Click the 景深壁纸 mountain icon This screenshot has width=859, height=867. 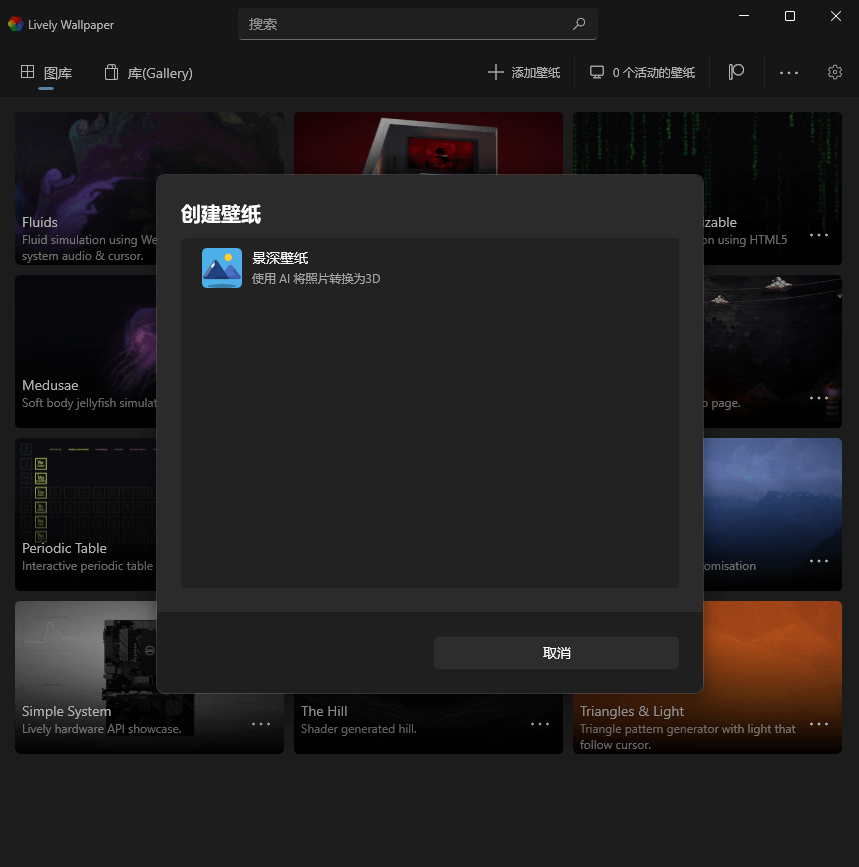(221, 268)
